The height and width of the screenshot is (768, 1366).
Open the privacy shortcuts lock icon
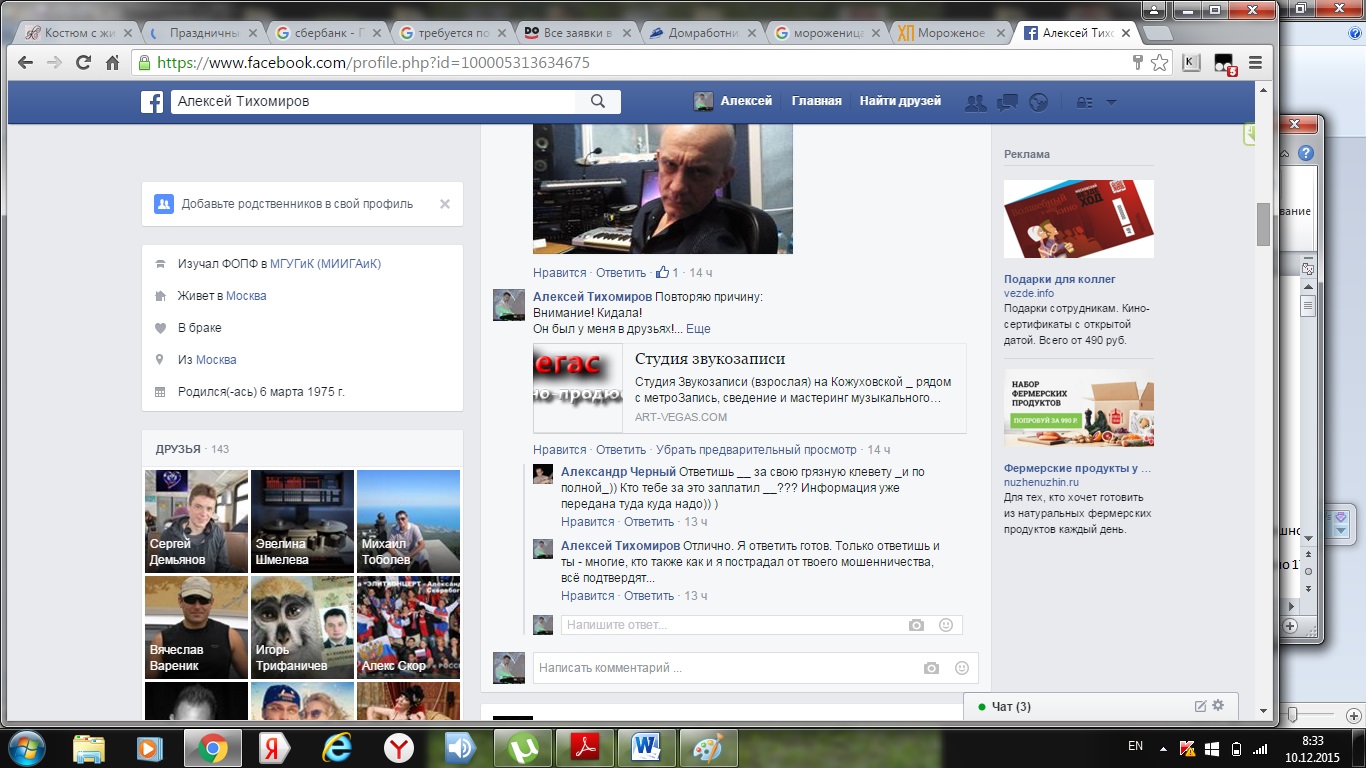(x=1084, y=102)
